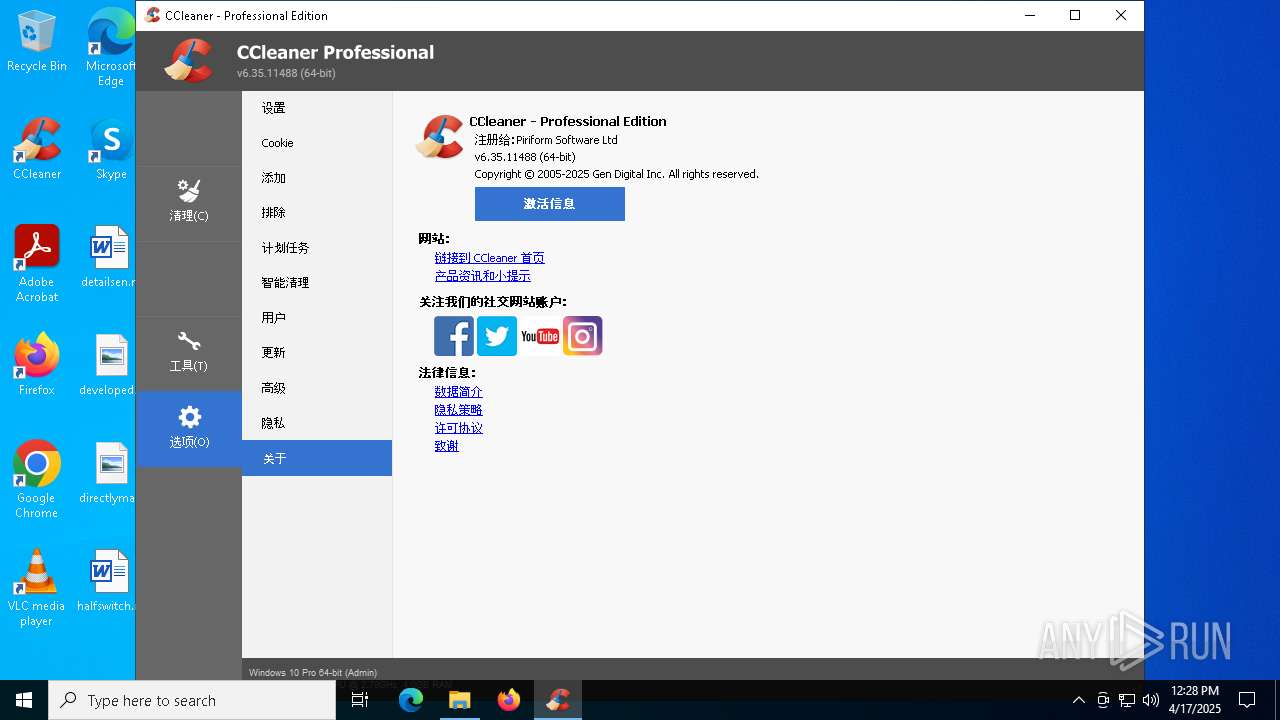
Task: Open the 清理(C) cleaner section
Action: pos(189,203)
